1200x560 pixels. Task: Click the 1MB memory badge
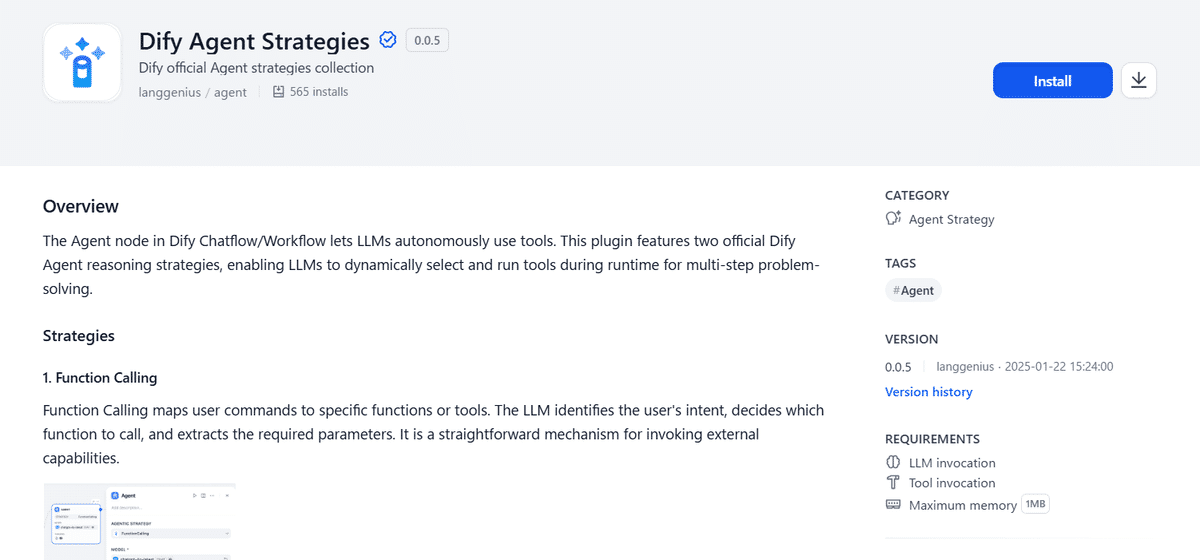[x=1035, y=505]
